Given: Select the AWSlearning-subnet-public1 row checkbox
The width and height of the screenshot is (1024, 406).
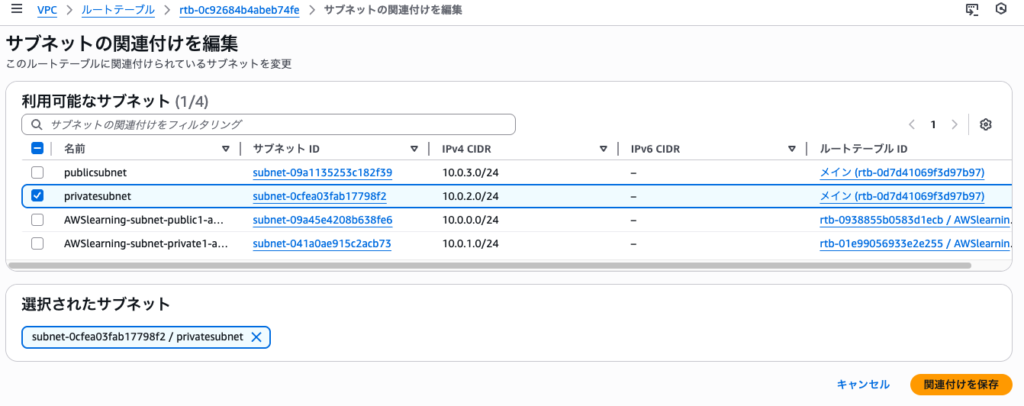Looking at the screenshot, I should (x=37, y=220).
